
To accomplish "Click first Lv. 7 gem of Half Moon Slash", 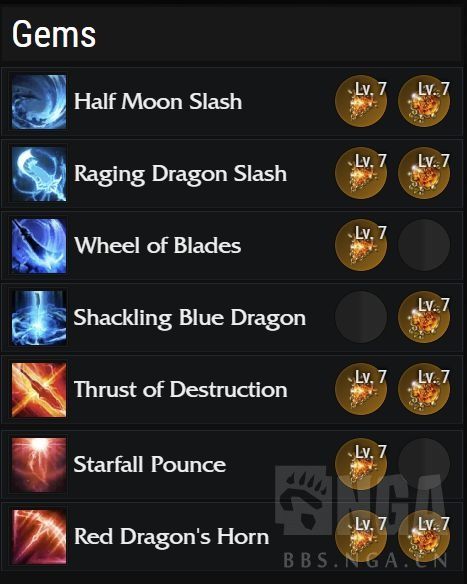I will click(x=361, y=101).
